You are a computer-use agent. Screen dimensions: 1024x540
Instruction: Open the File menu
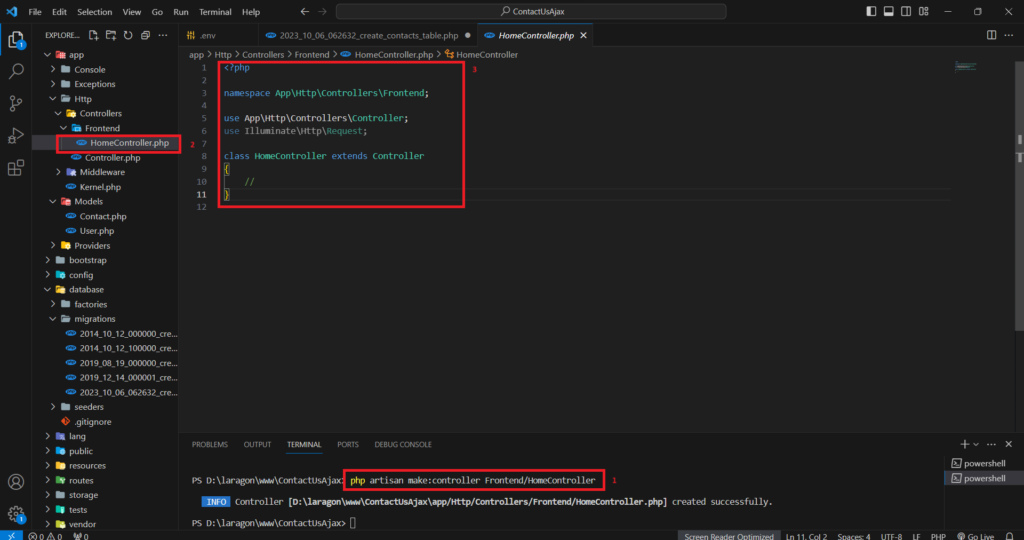[35, 12]
